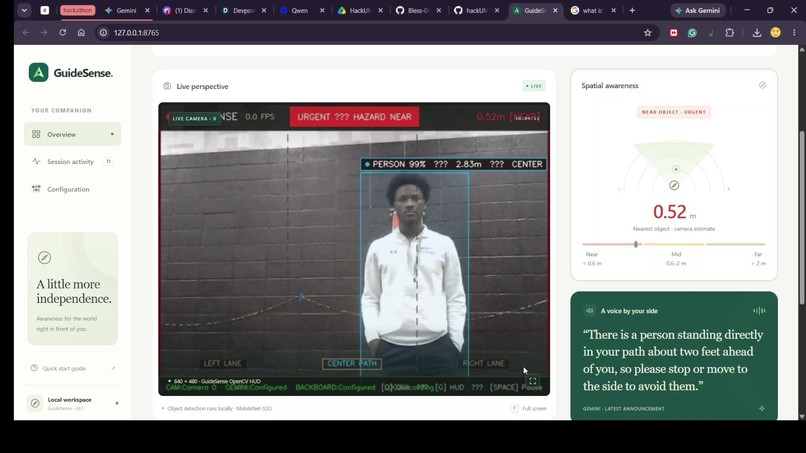Viewport: 806px width, 453px height.
Task: Go back with browser back arrow
Action: click(26, 32)
